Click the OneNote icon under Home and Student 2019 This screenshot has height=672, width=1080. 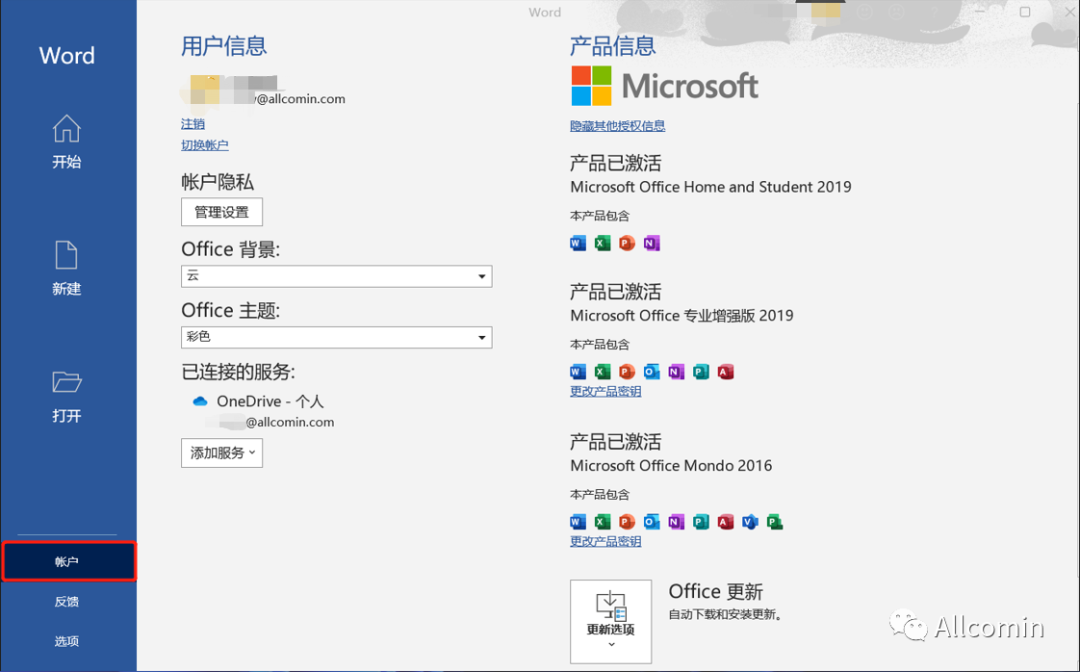651,243
